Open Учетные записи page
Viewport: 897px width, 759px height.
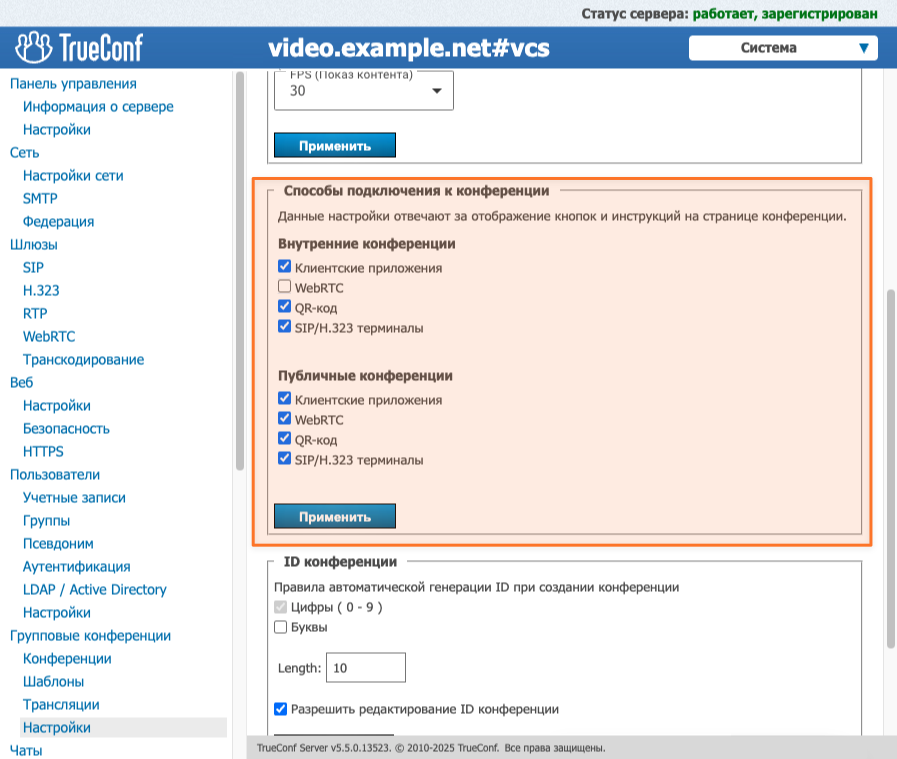click(x=74, y=498)
